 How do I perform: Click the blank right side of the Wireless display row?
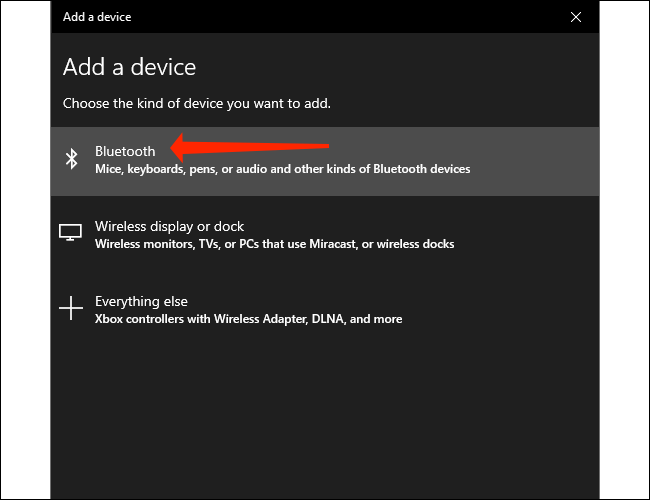tap(540, 234)
